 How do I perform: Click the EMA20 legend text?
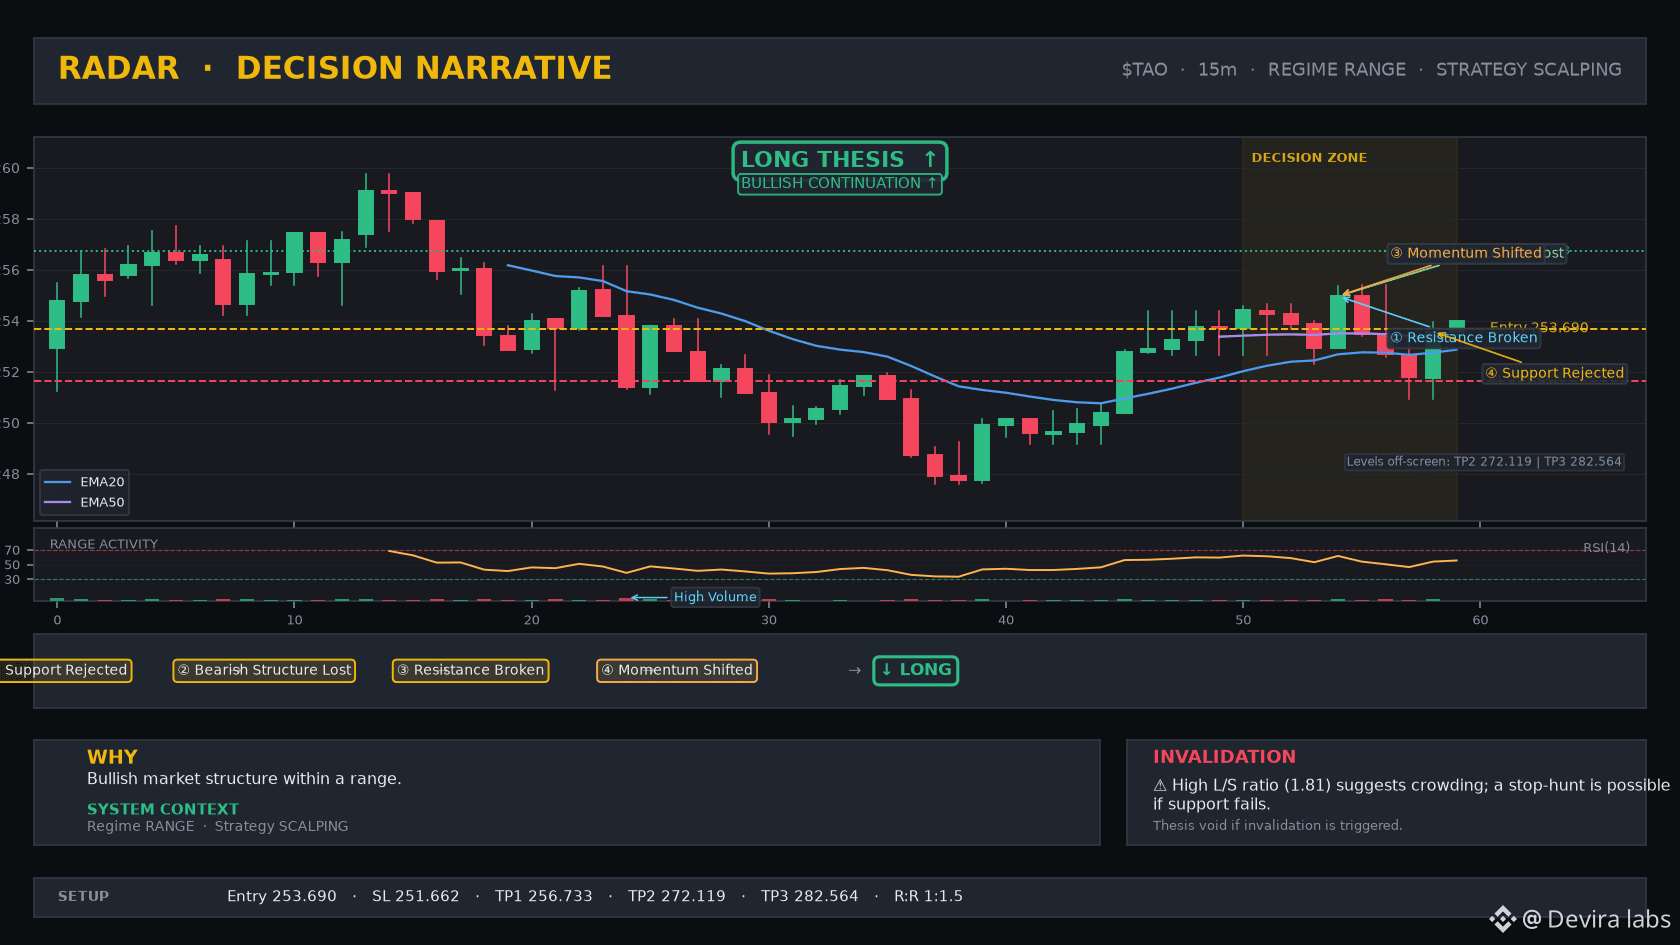(x=102, y=482)
